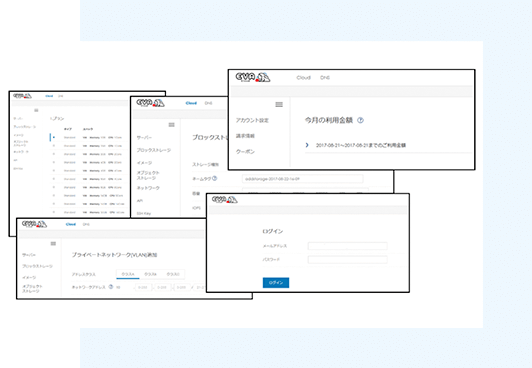Select the first plan radio button
Image resolution: width=532 pixels, height=368 pixels.
coord(54,137)
